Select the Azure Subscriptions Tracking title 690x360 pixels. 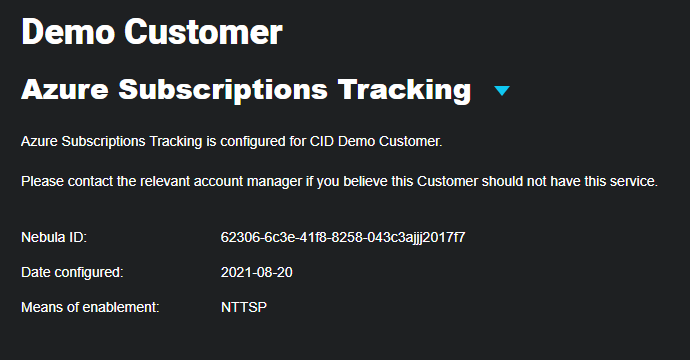coord(246,90)
